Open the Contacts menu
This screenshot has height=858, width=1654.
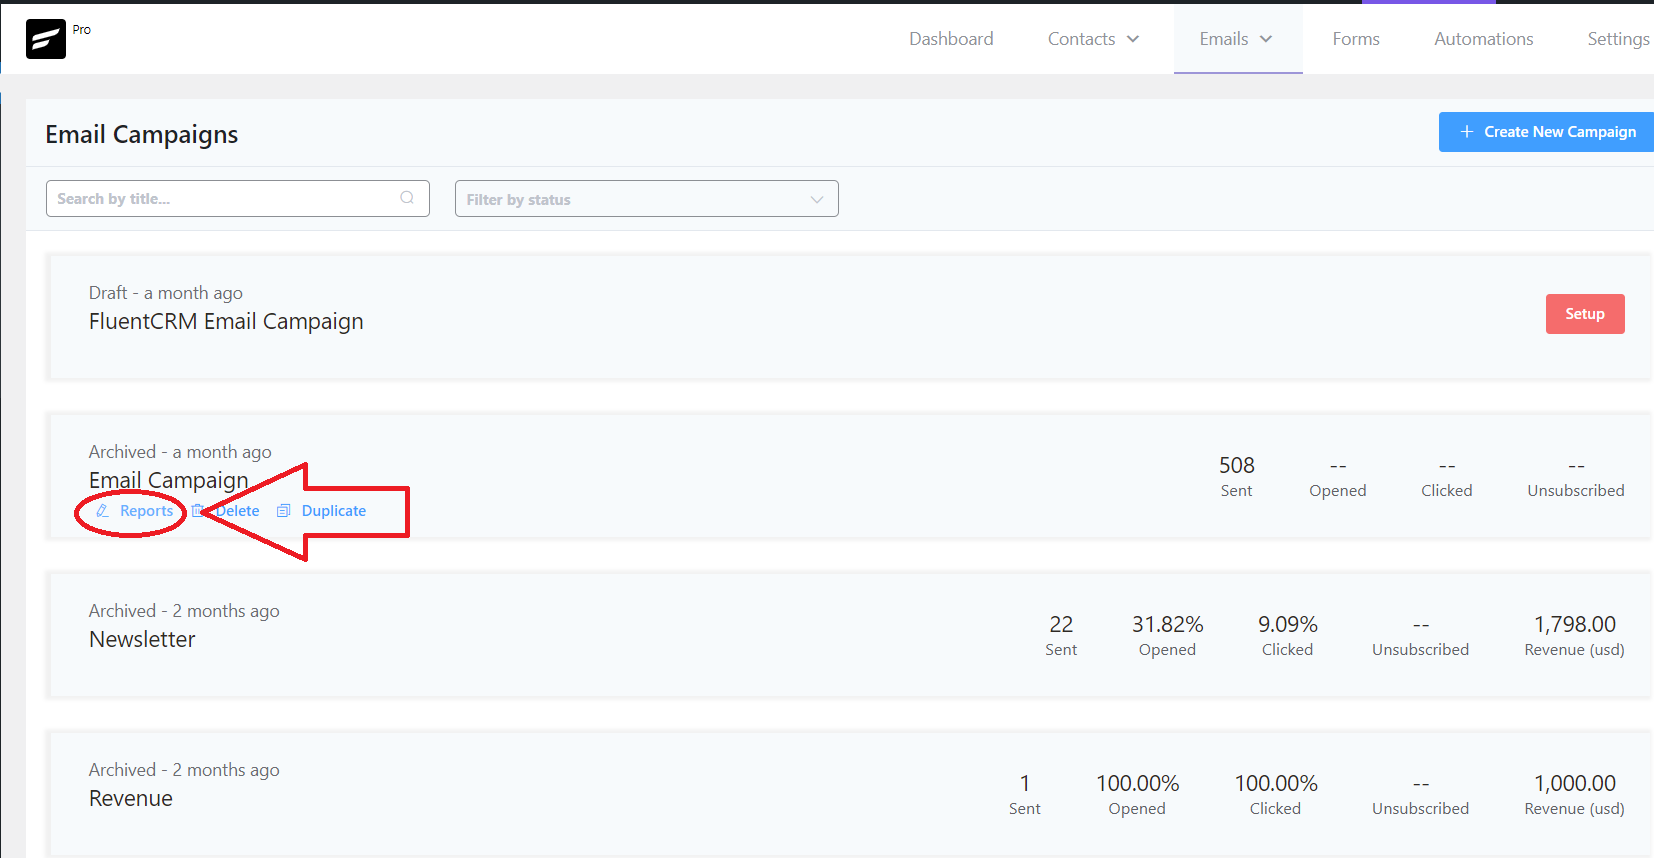click(x=1093, y=39)
